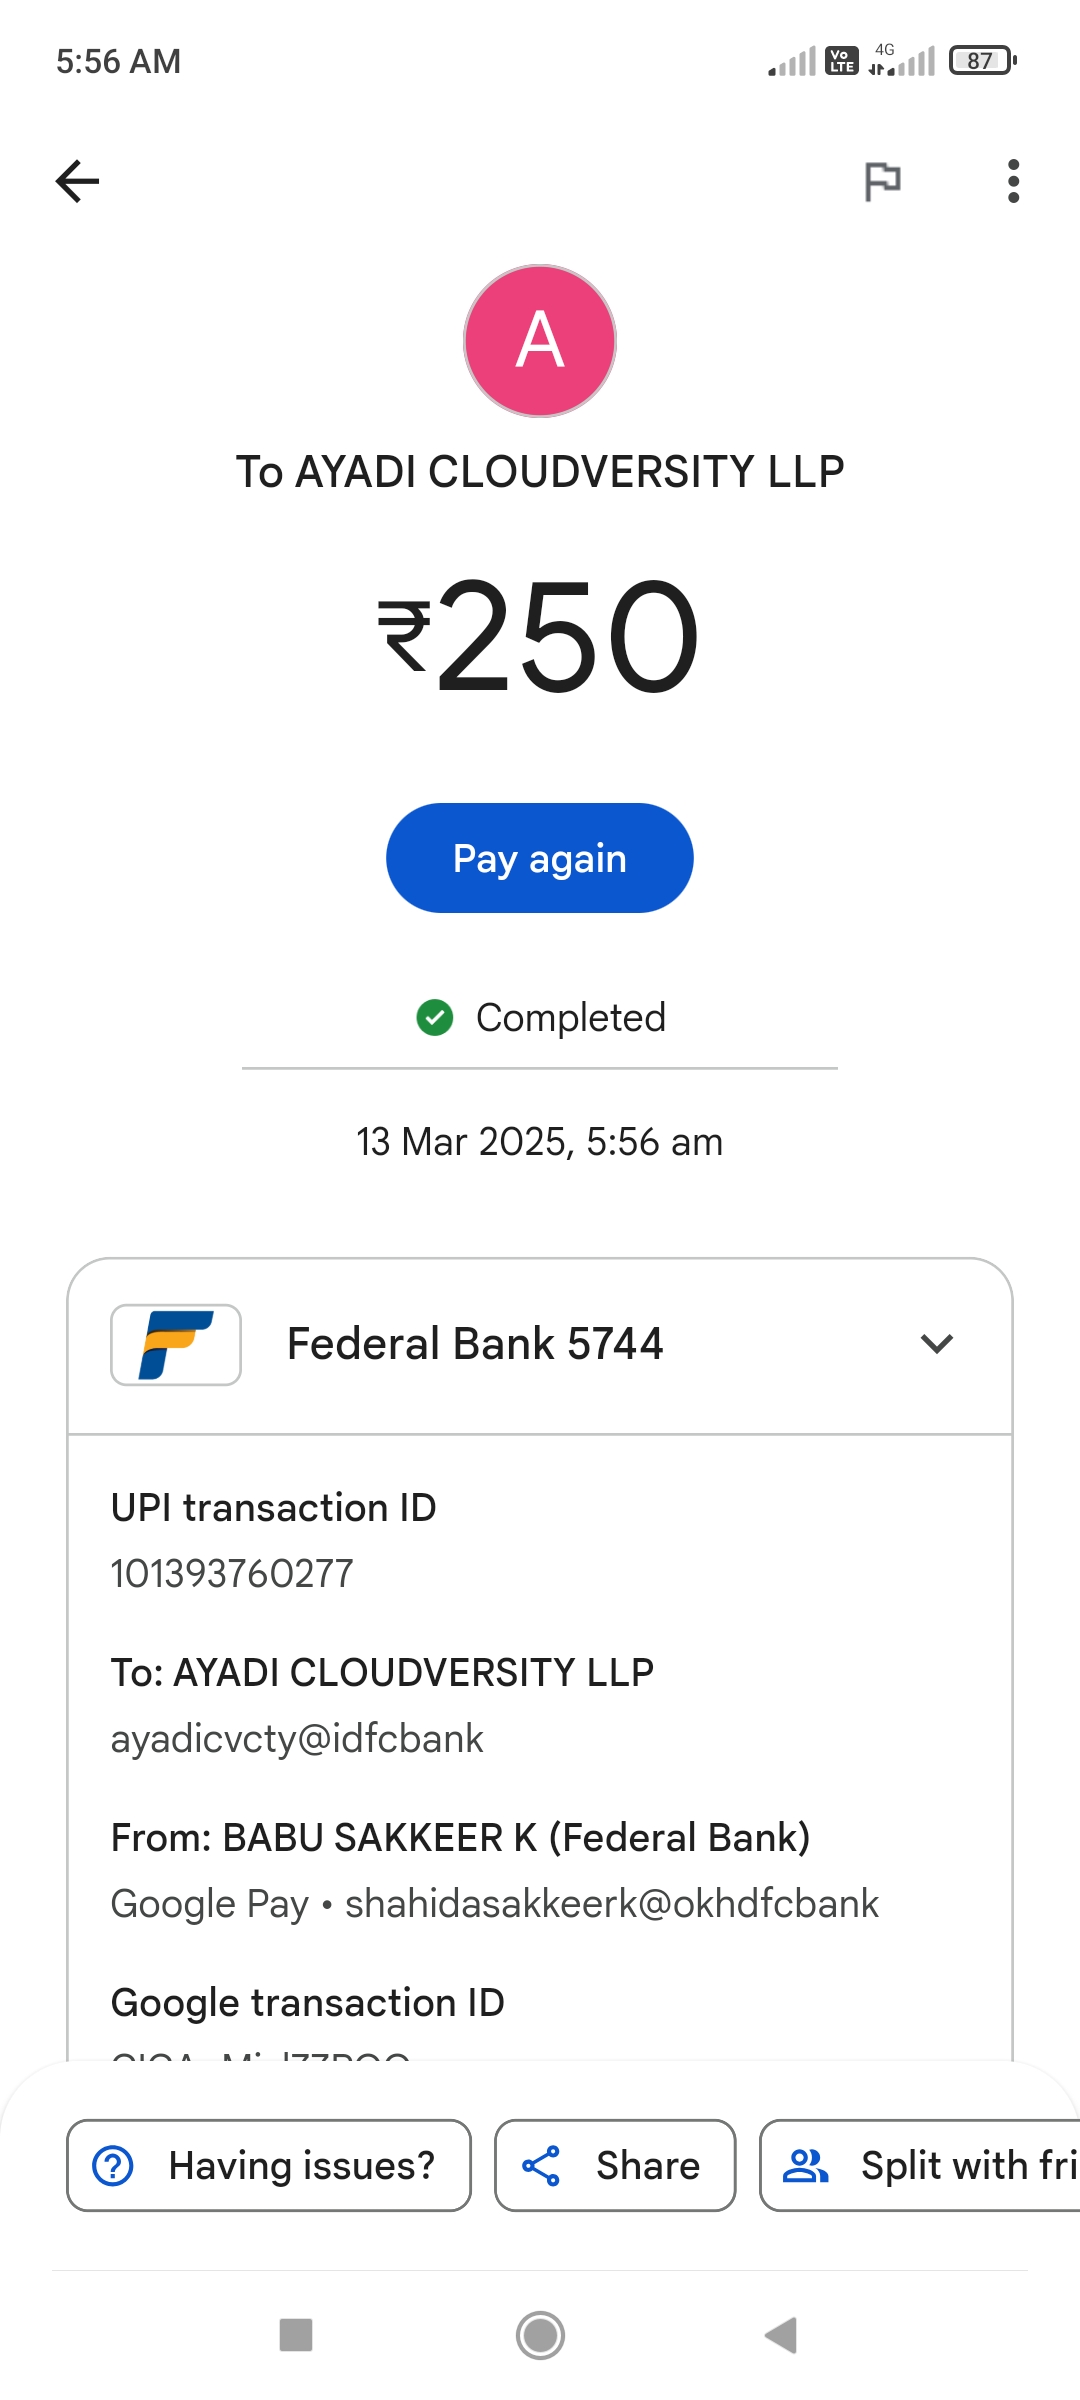
Task: Tap the Android home circle button
Action: pos(540,2335)
